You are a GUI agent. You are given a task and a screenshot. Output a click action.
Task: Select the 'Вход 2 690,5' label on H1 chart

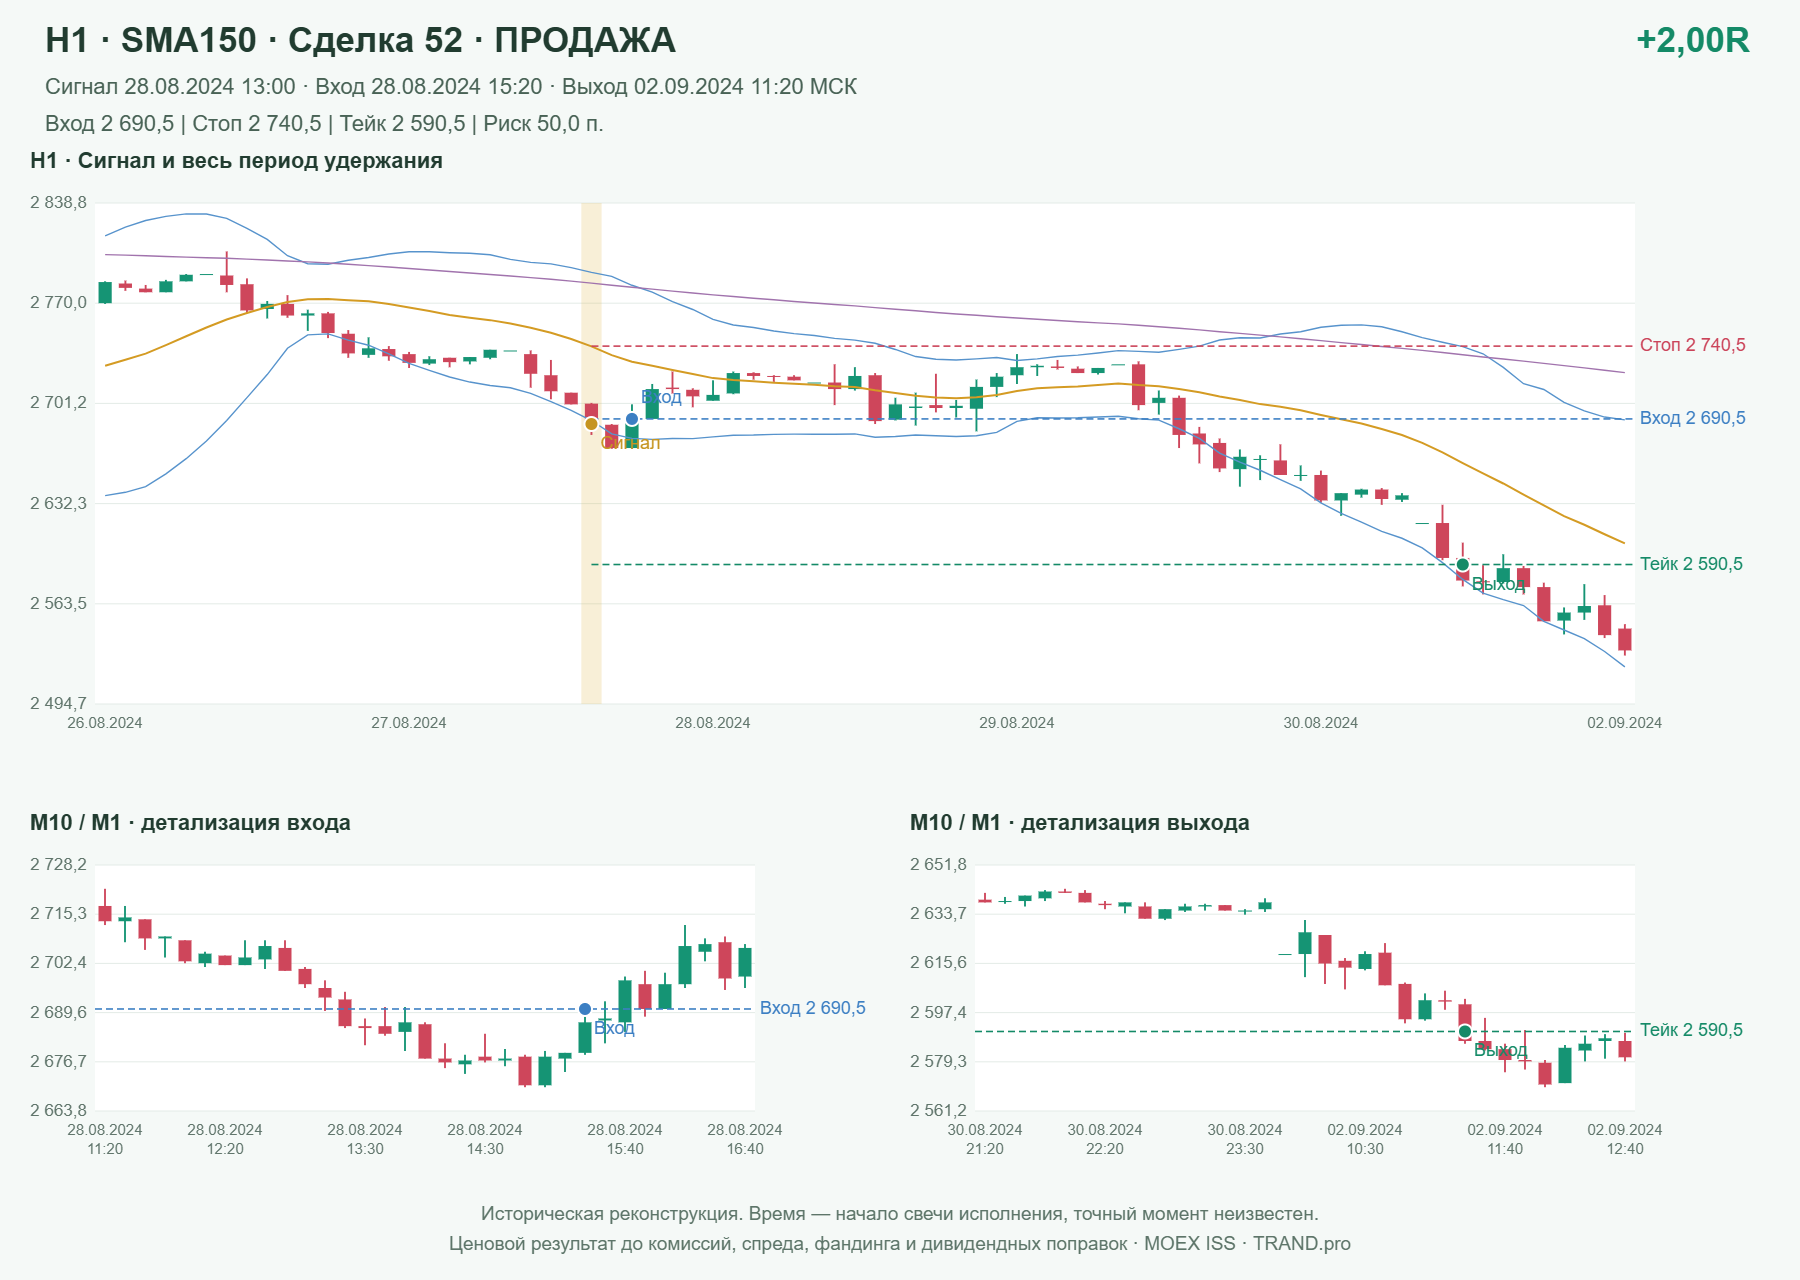point(1693,418)
